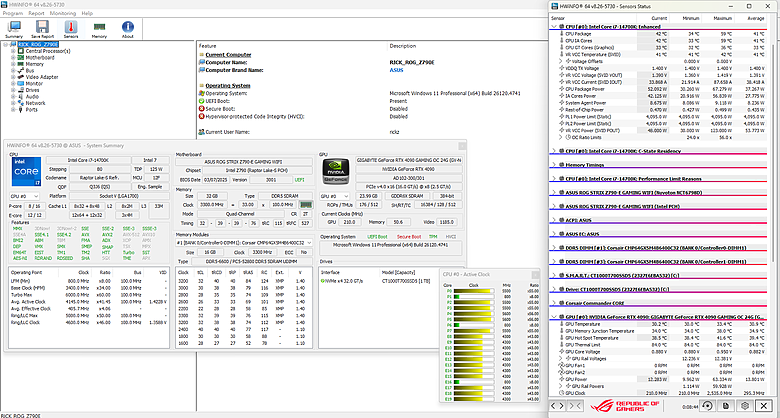Open the Summary toolbar icon
Screen dimensions: 780x418
[x=14, y=29]
